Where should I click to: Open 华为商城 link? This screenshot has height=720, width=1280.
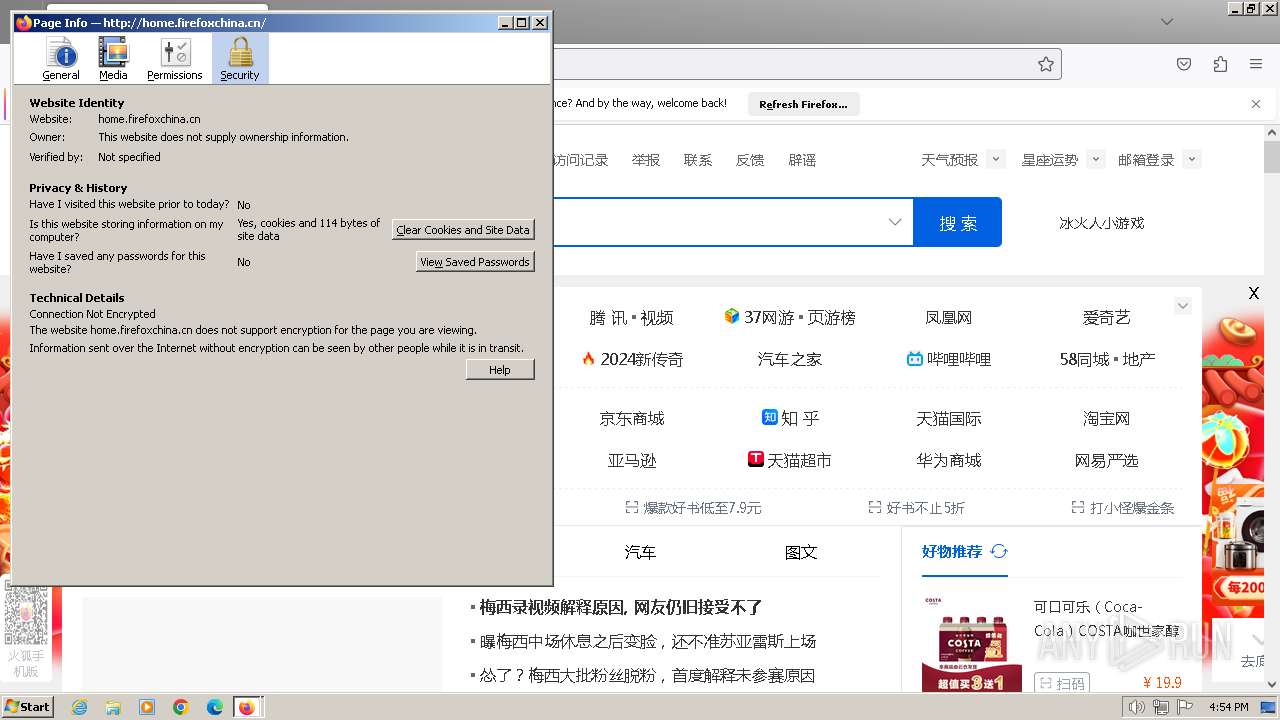948,461
